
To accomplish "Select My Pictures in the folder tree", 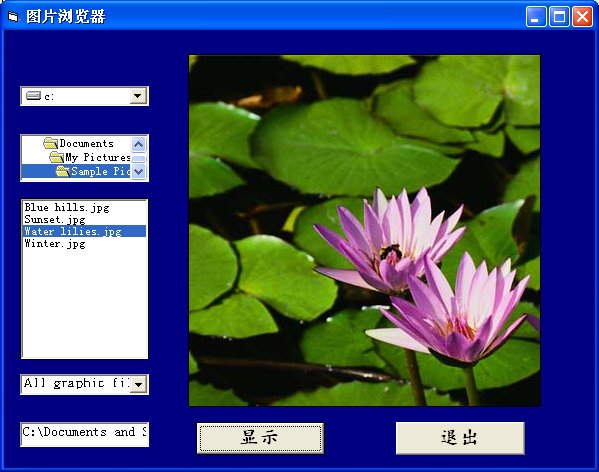I will point(97,157).
